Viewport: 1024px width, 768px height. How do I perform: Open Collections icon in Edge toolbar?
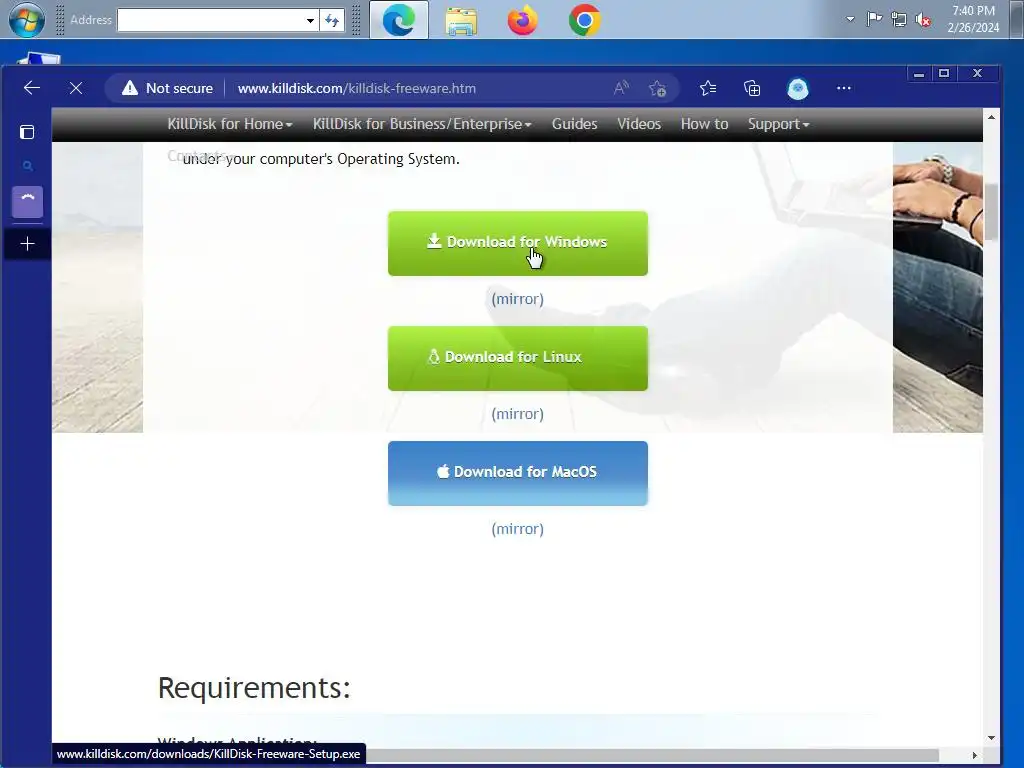click(752, 88)
